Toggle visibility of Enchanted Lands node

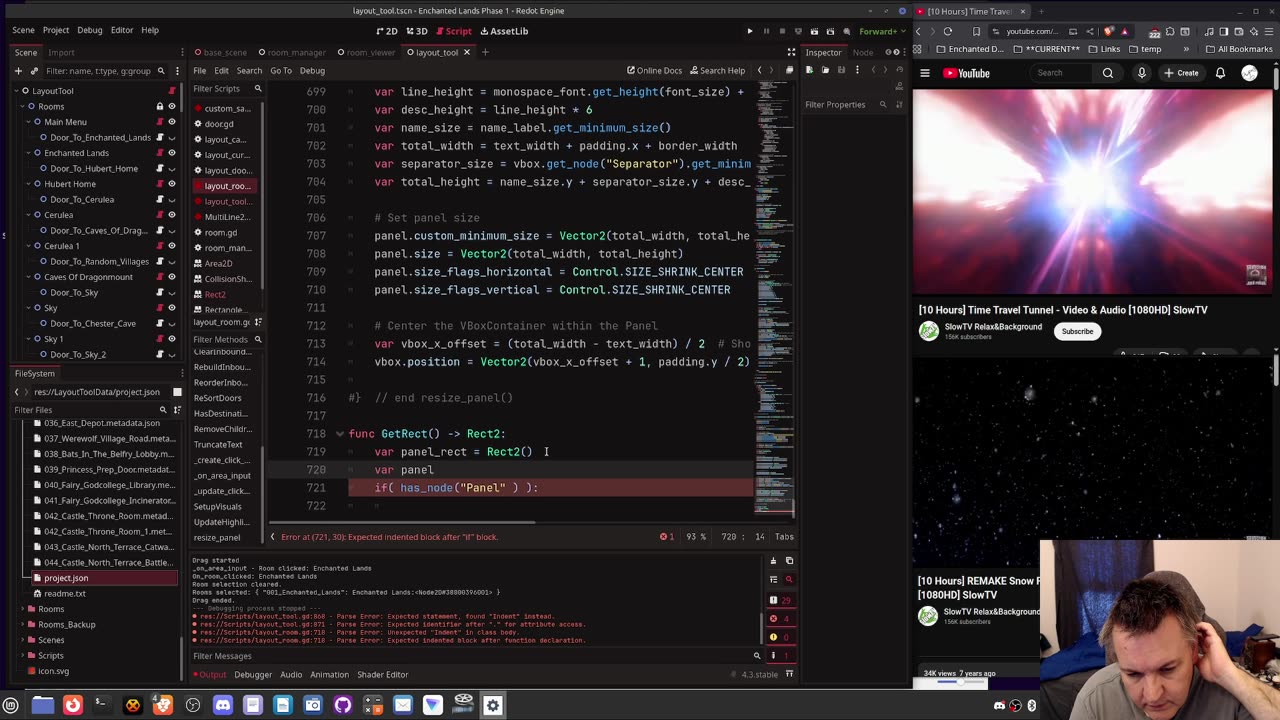tap(171, 153)
